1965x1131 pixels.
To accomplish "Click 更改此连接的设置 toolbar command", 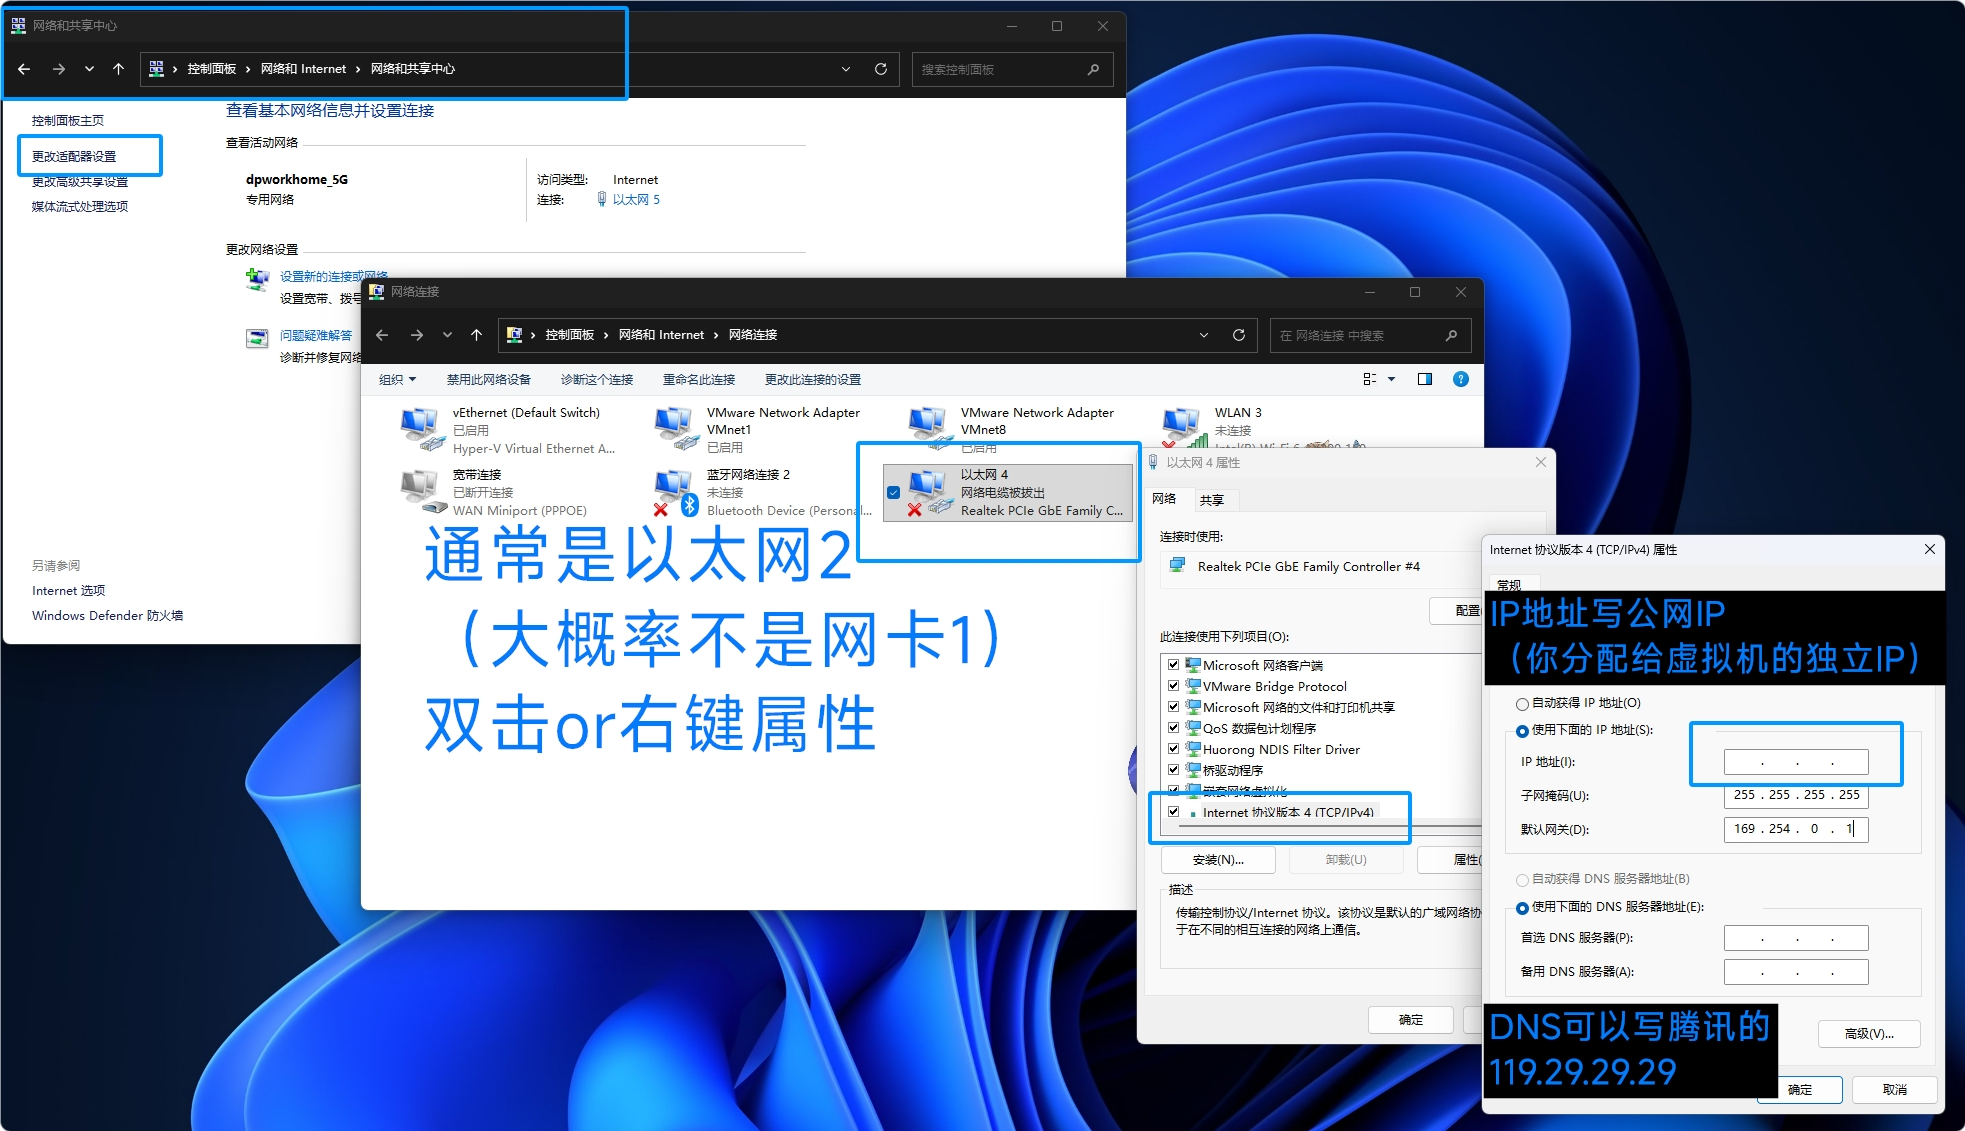I will tap(813, 379).
